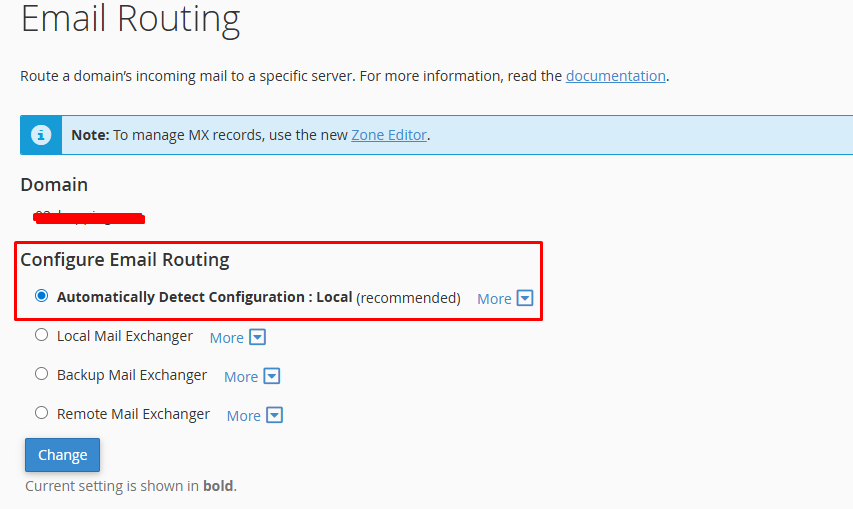853x509 pixels.
Task: Click the 'Backup Mail Exchanger' label text
Action: (x=132, y=375)
